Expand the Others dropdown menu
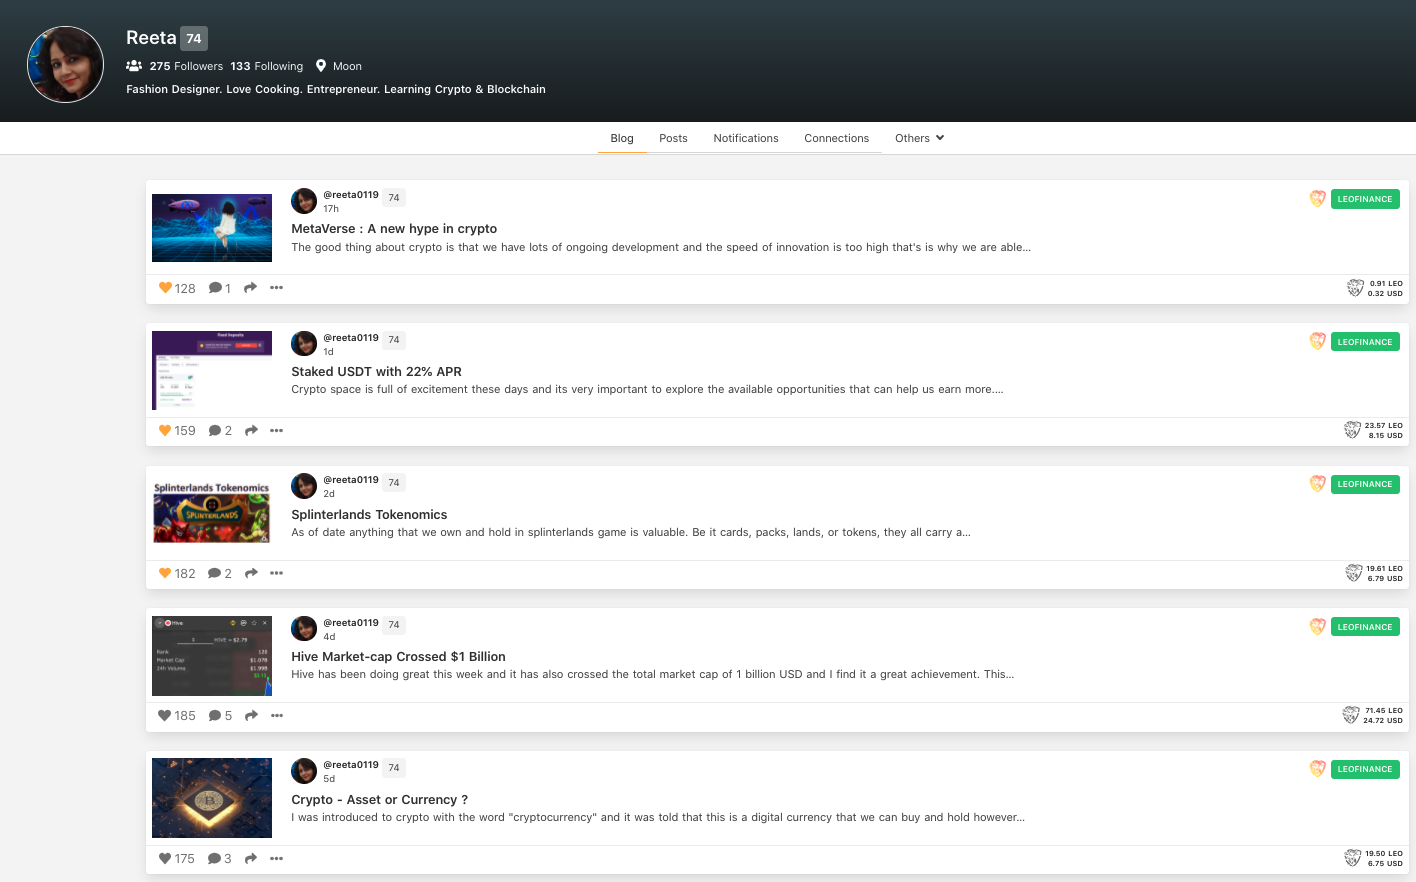This screenshot has height=882, width=1416. 919,138
